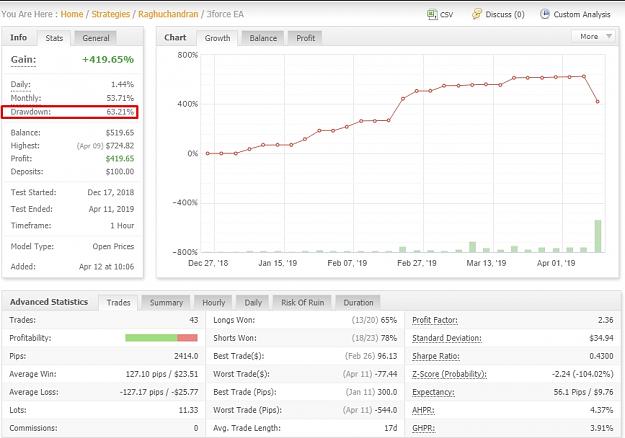This screenshot has height=438, width=625.
Task: Click the GHPR label
Action: coord(423,428)
